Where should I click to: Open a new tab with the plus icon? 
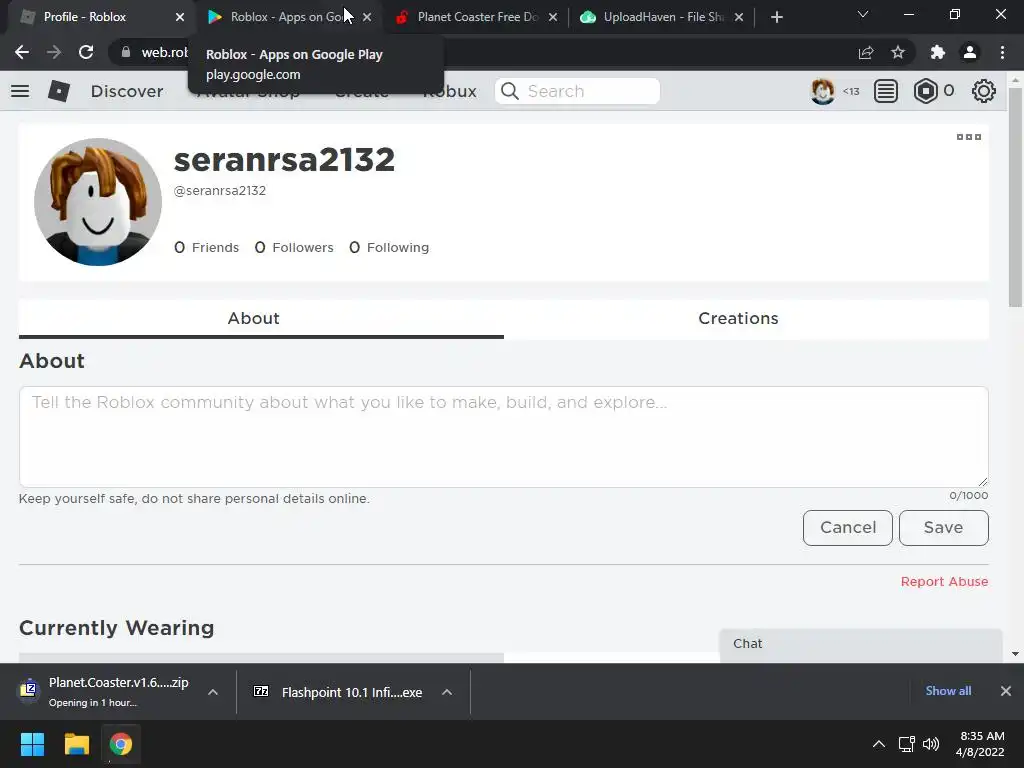[776, 17]
